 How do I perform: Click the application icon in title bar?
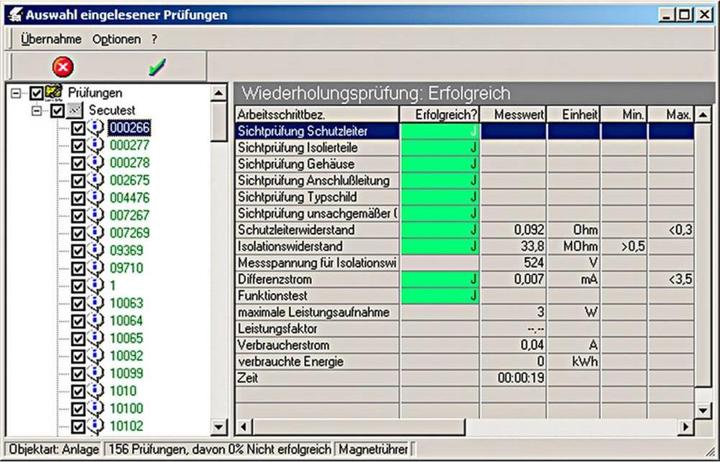click(15, 15)
